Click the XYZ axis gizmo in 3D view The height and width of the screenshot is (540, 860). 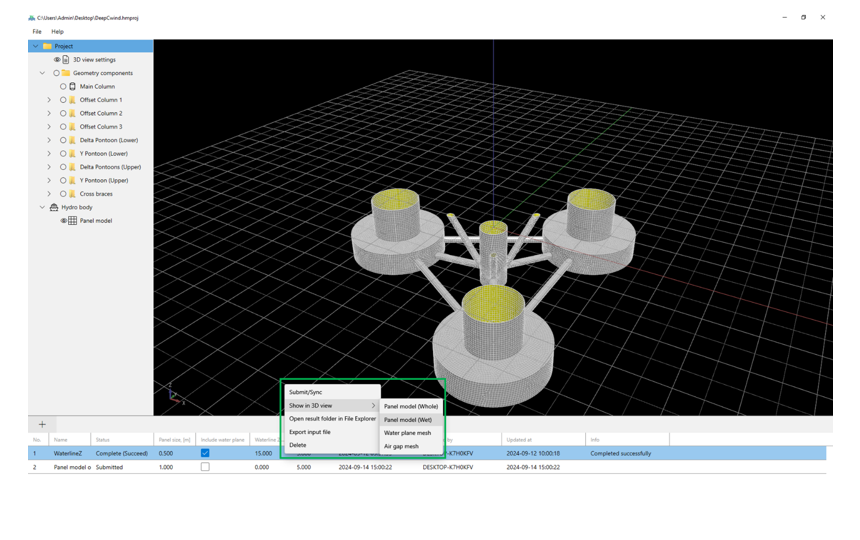pyautogui.click(x=176, y=394)
